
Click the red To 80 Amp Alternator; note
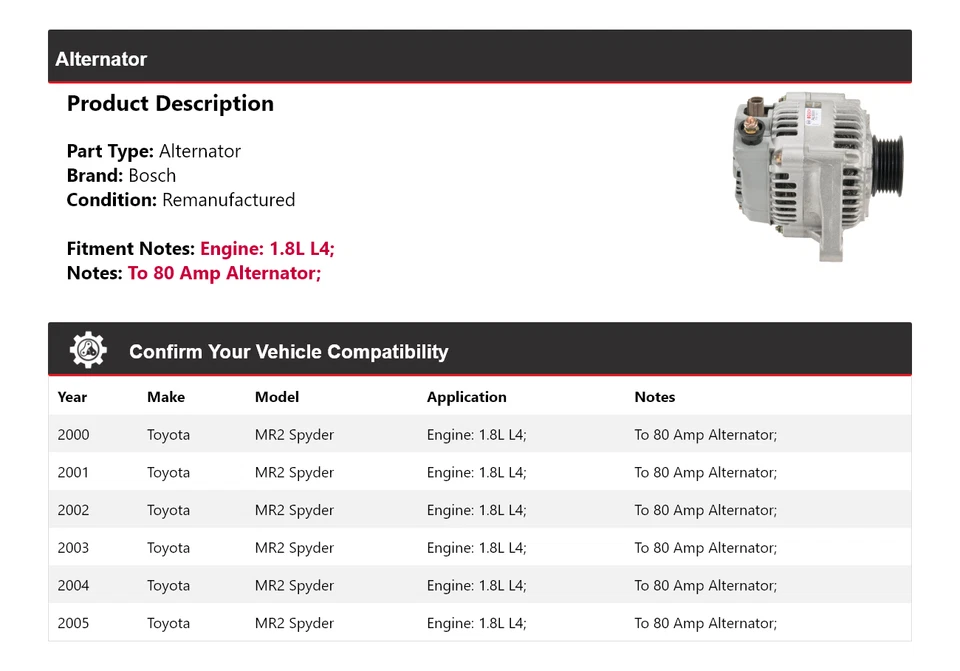tap(224, 273)
